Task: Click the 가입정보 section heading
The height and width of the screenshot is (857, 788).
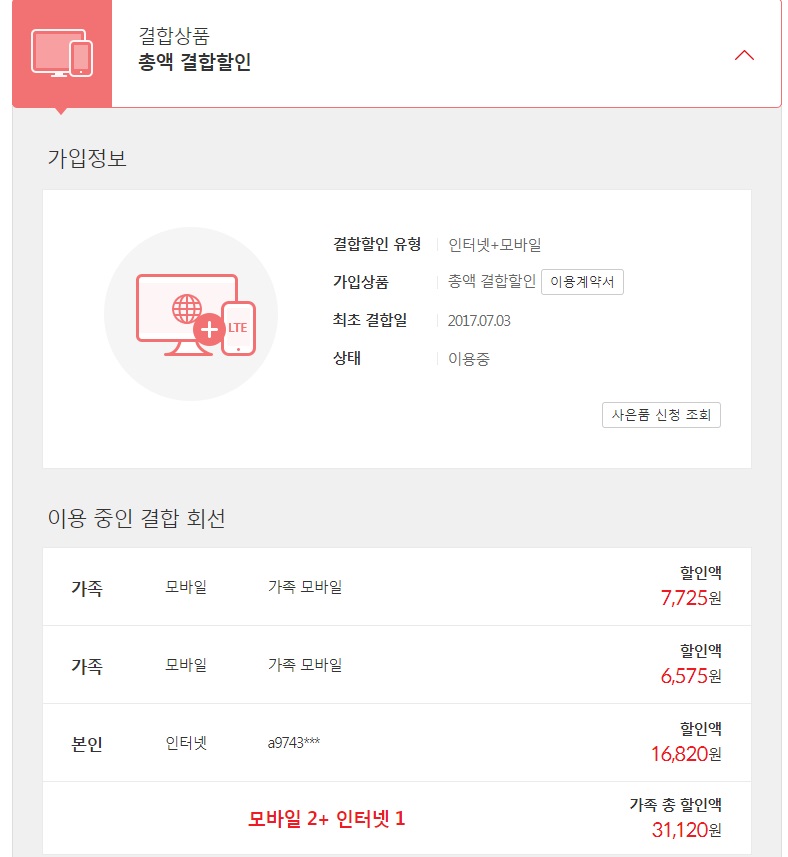Action: point(87,158)
